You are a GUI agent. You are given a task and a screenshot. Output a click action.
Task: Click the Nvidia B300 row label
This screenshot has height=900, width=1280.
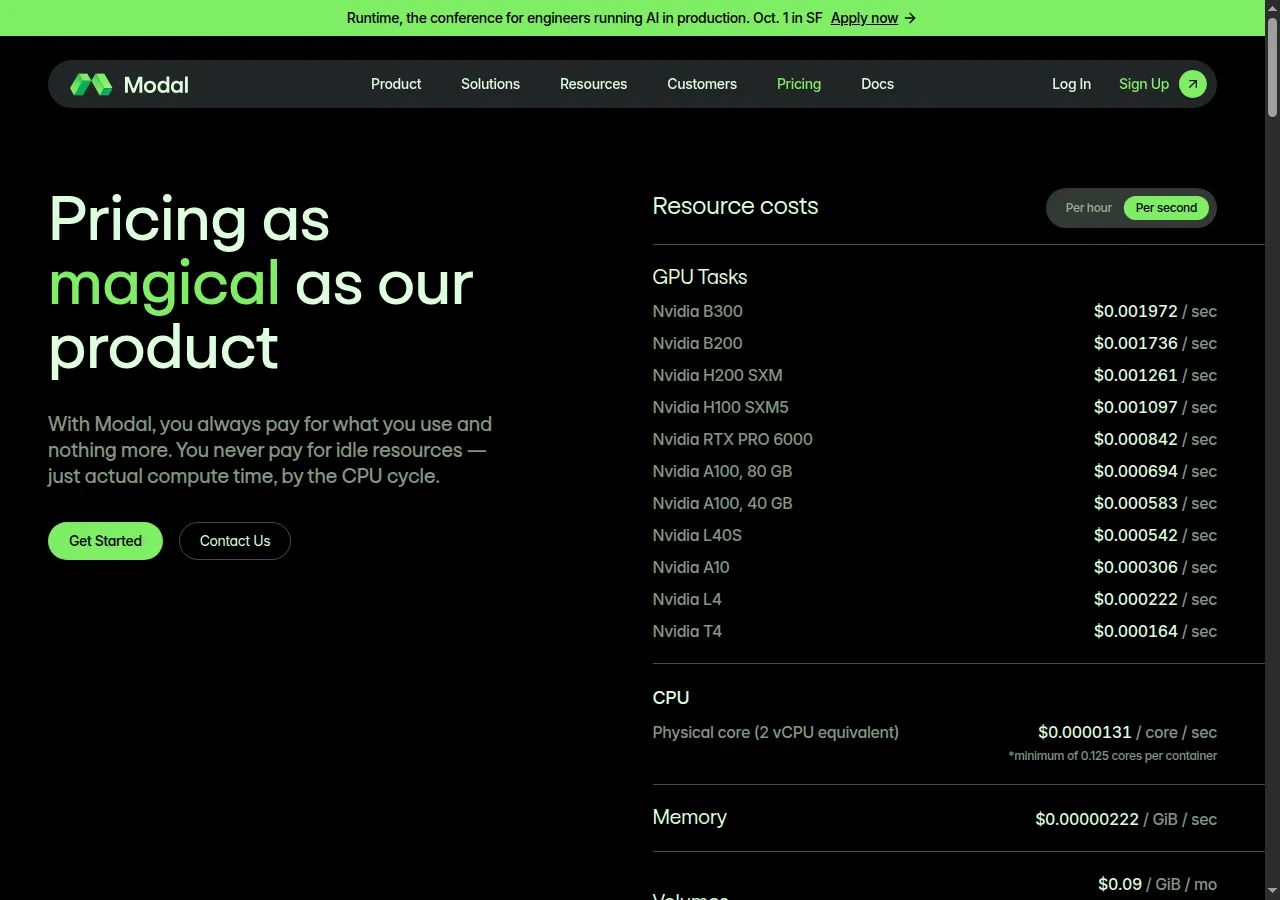[x=697, y=311]
